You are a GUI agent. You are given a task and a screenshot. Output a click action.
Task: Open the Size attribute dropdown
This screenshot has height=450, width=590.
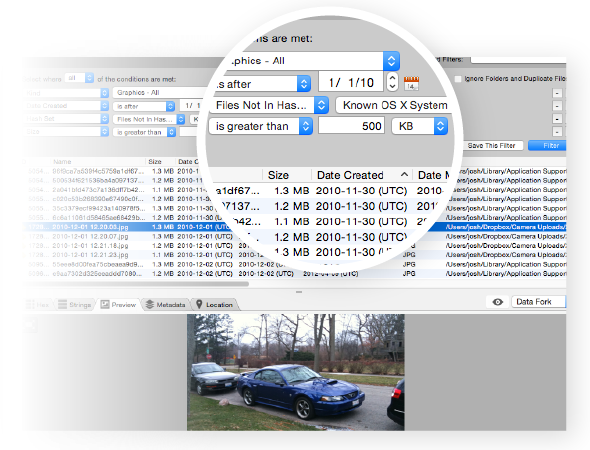[x=66, y=131]
